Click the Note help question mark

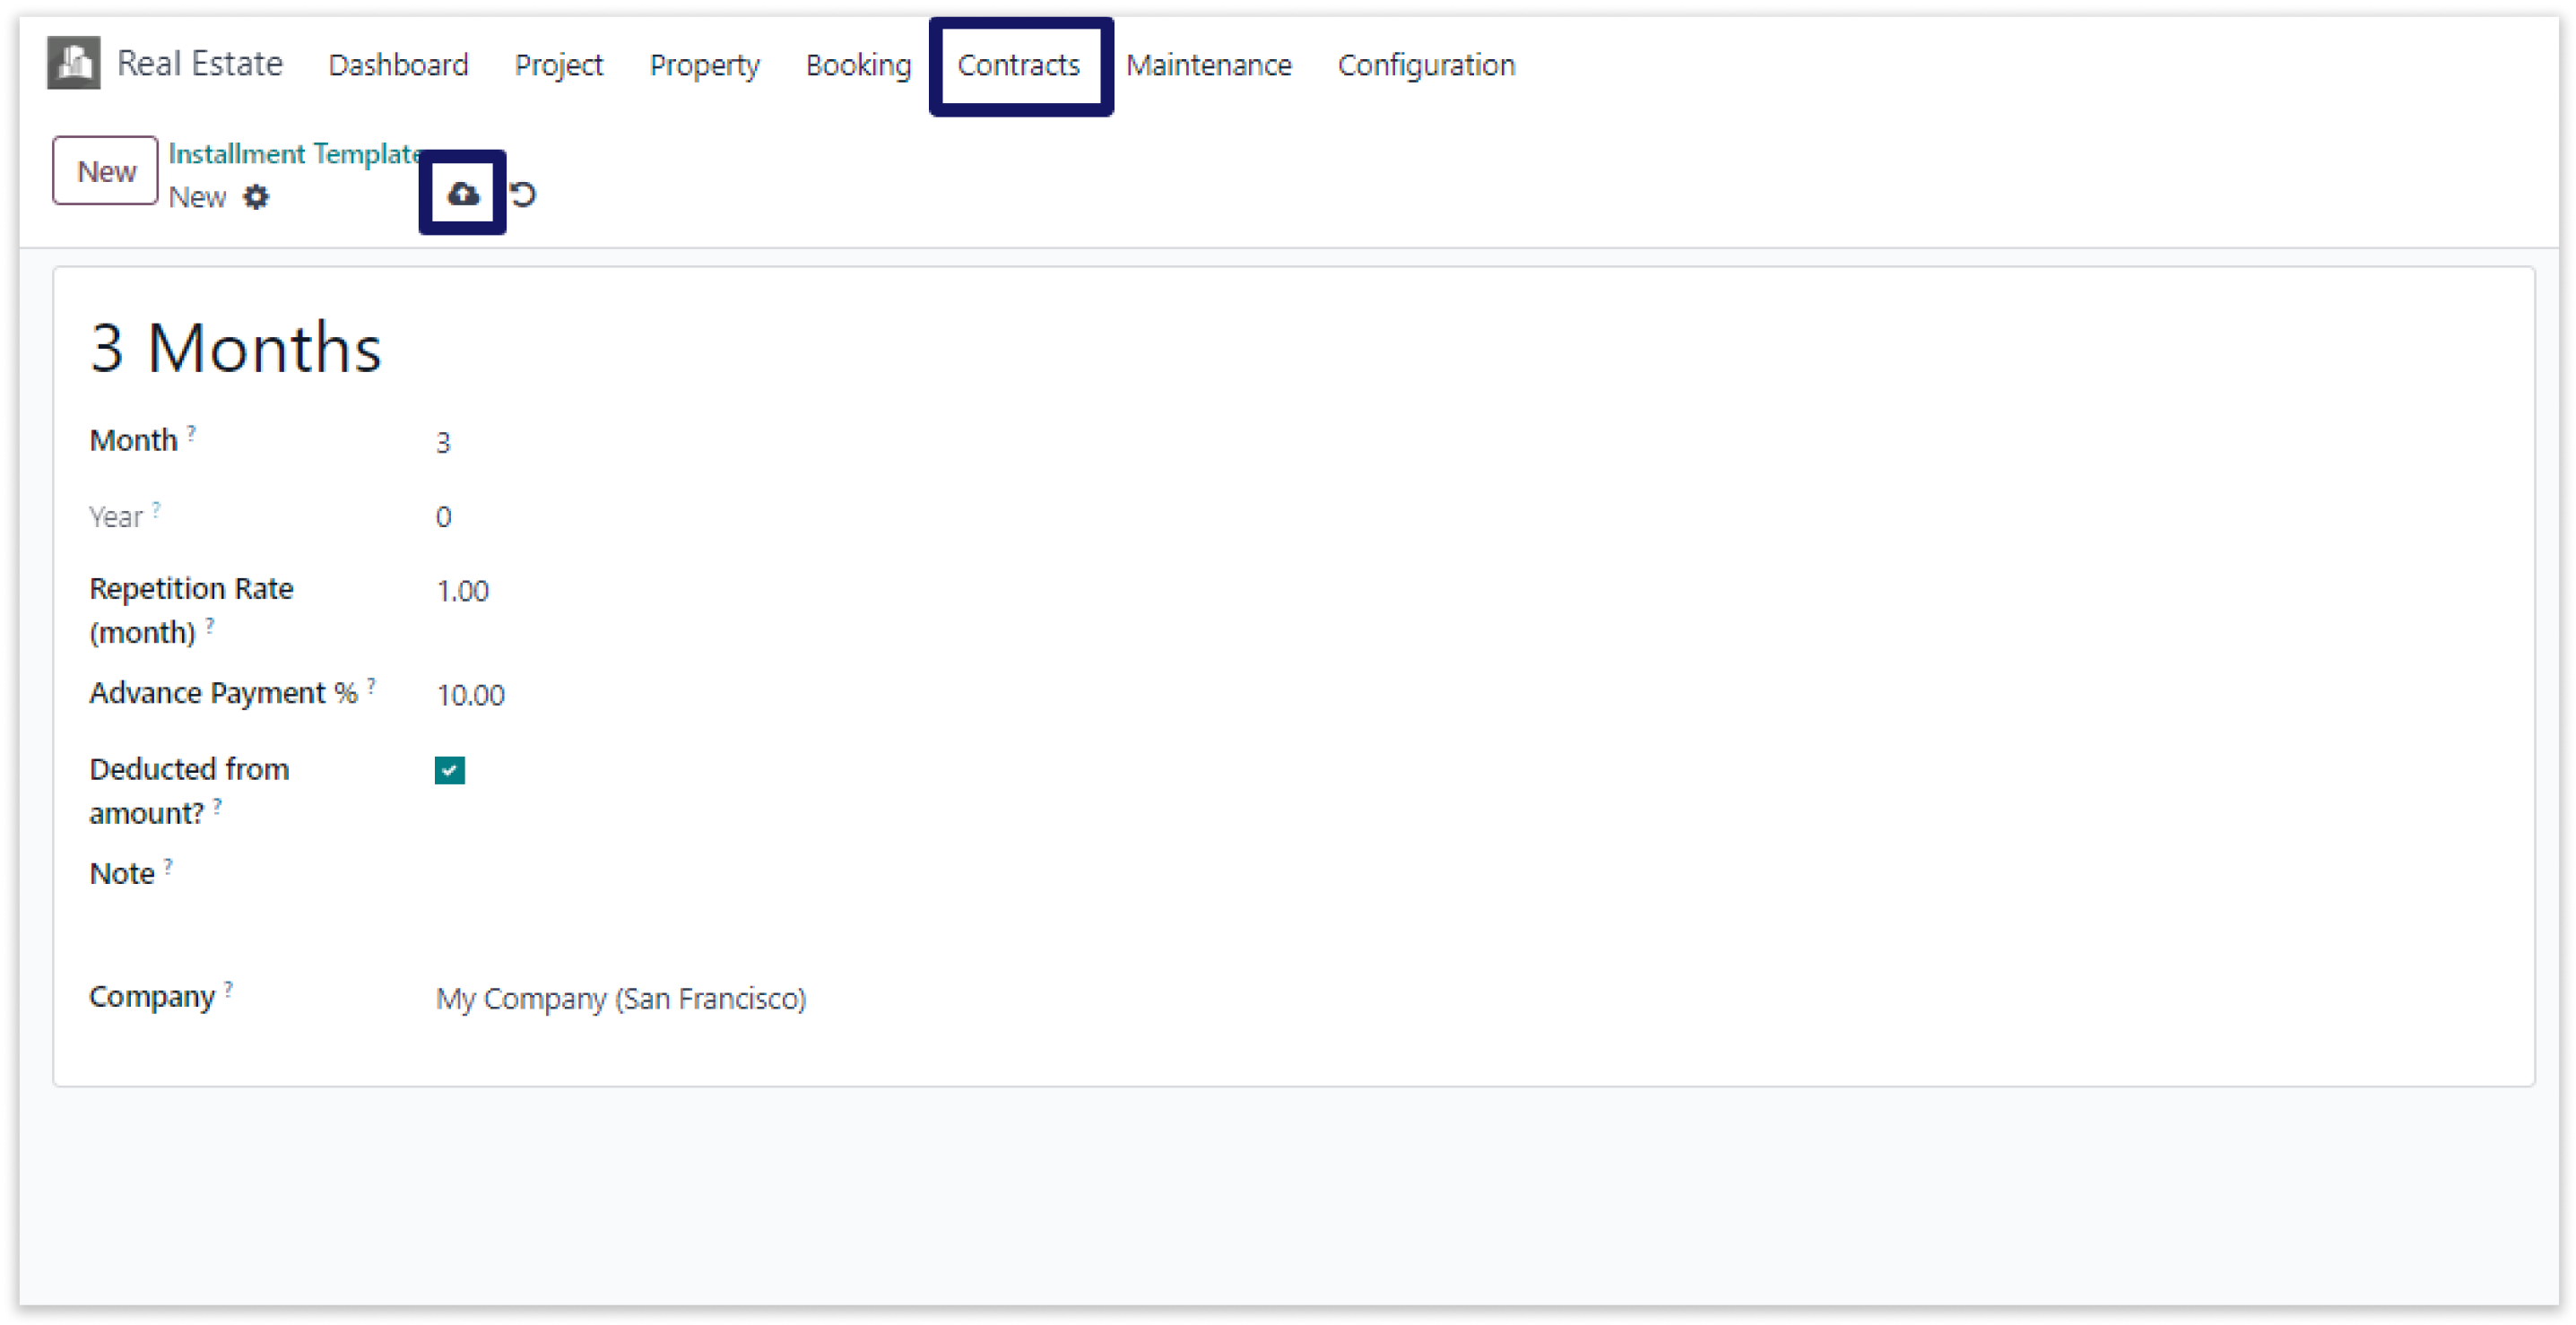click(x=168, y=865)
